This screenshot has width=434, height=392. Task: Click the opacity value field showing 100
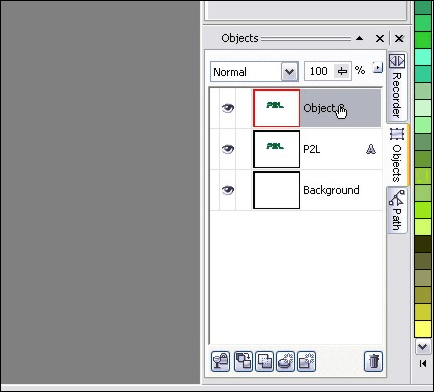(319, 71)
